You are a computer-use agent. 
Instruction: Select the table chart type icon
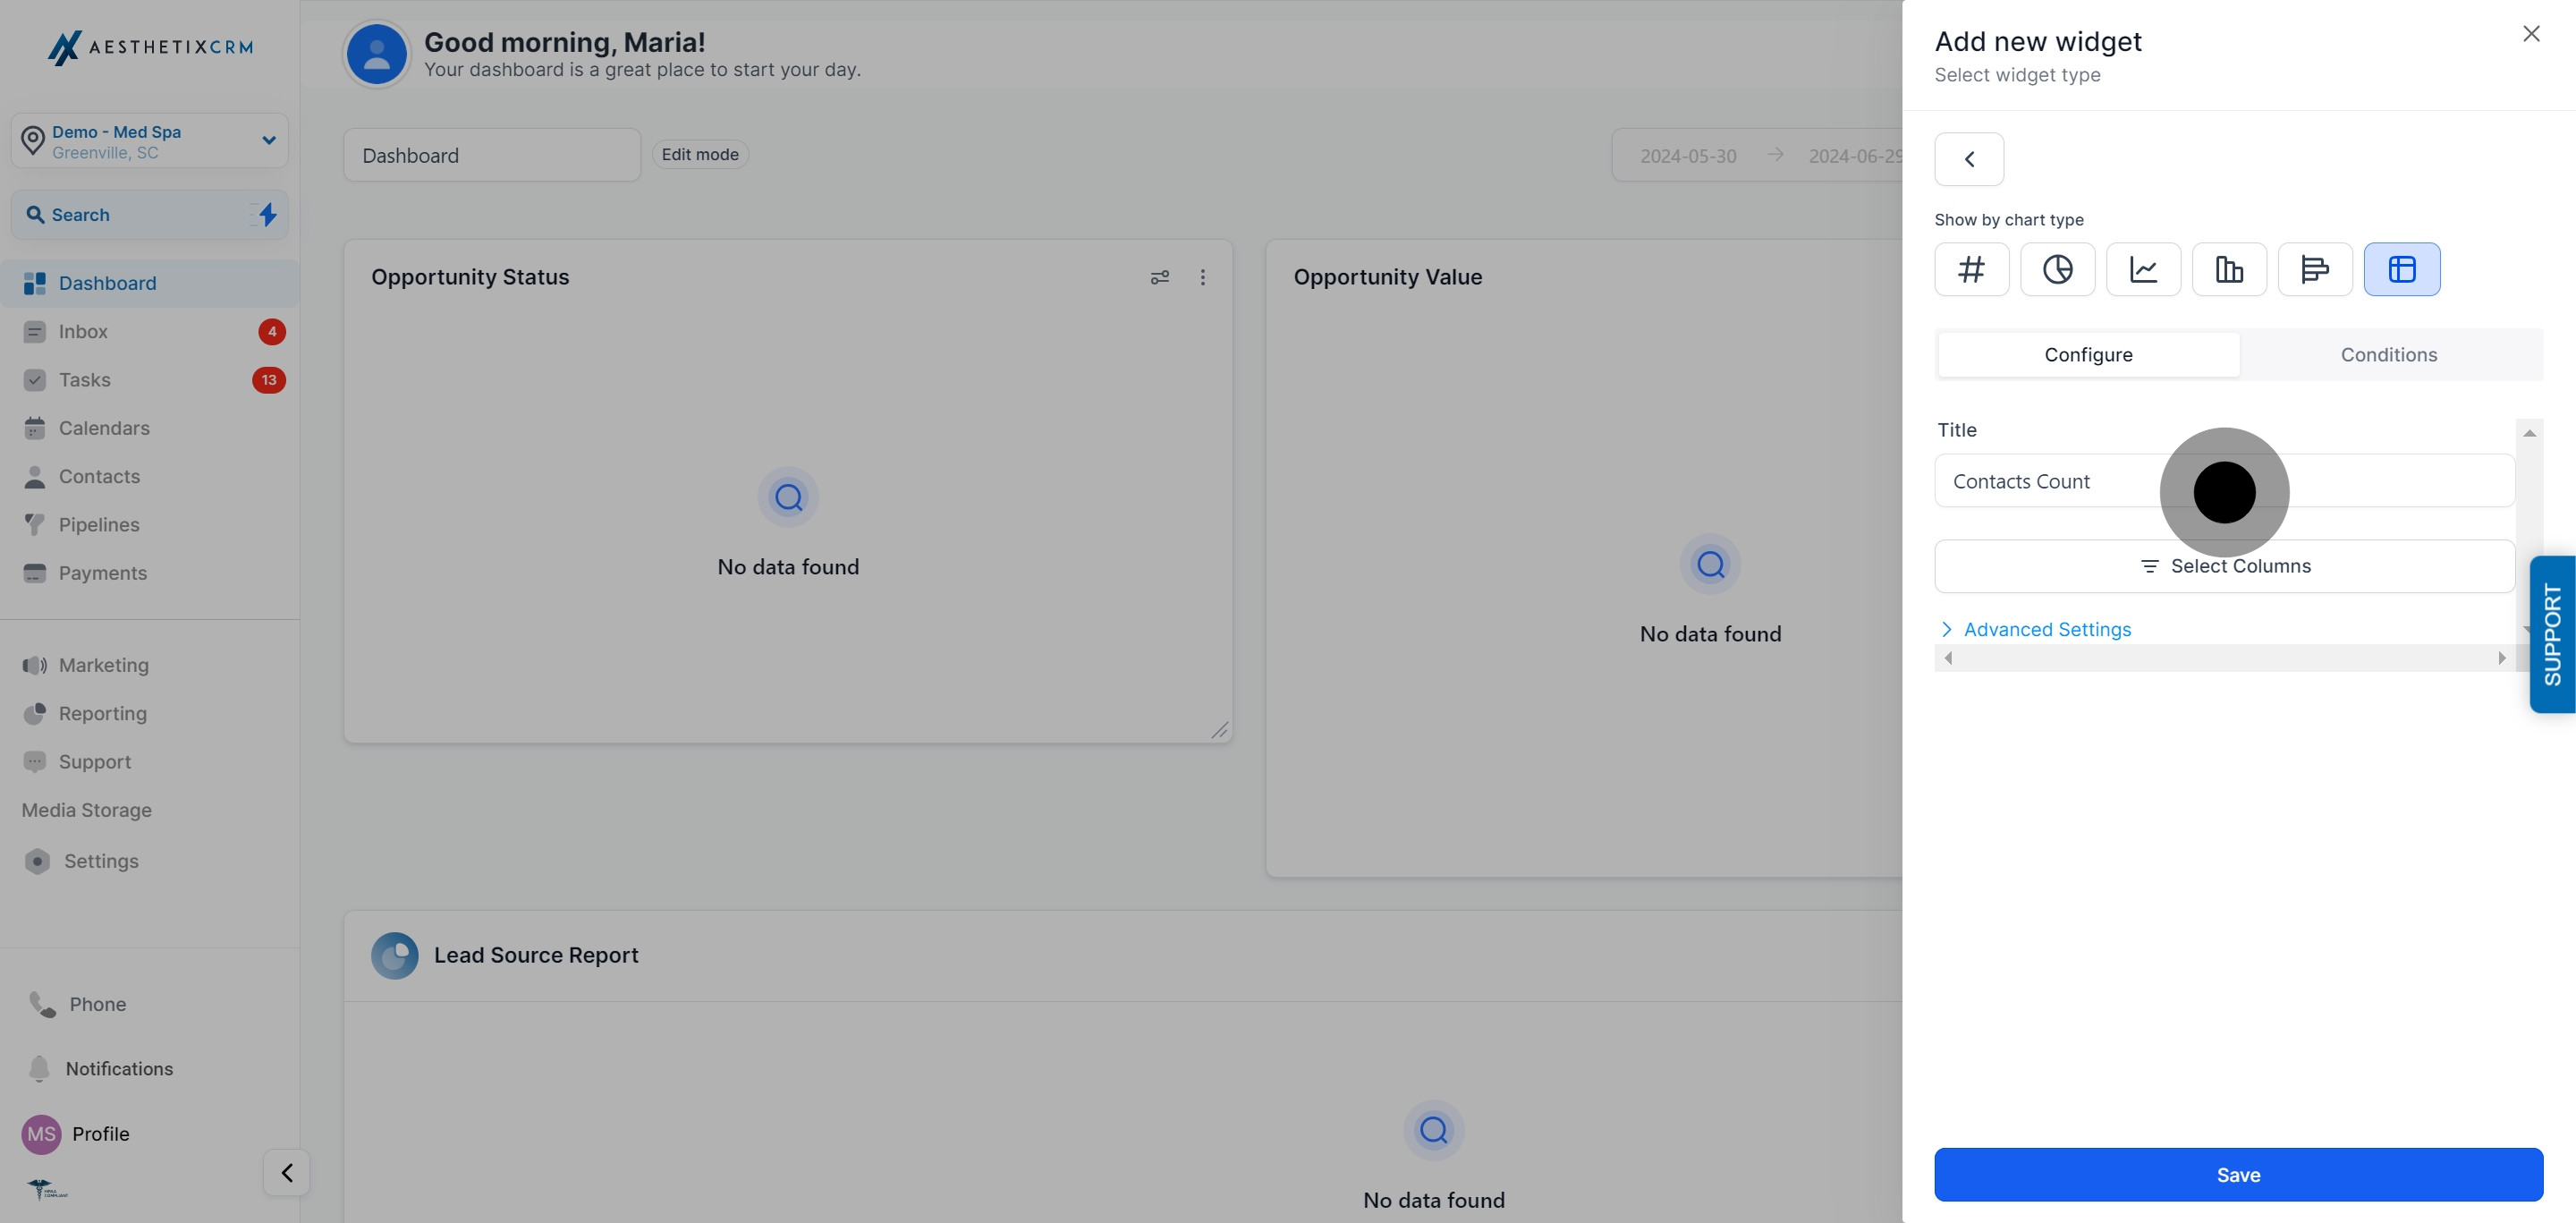coord(2401,269)
